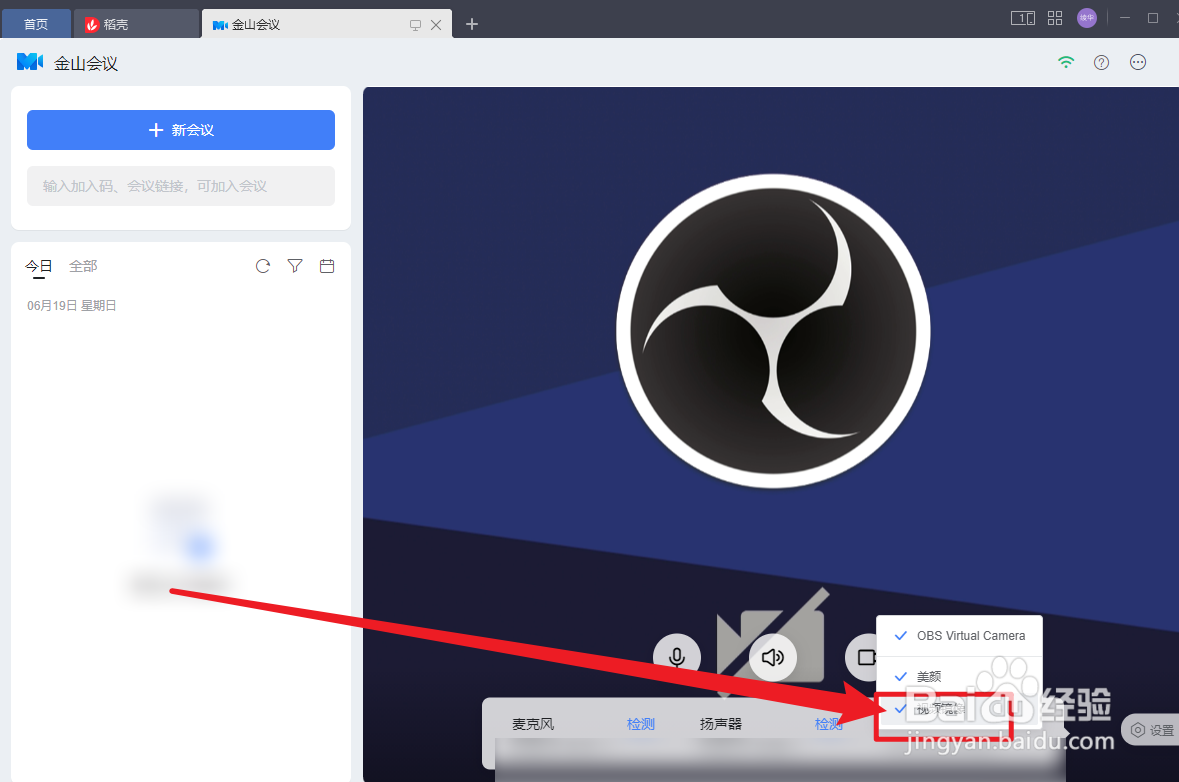1179x782 pixels.
Task: Open the calendar icon in meeting list
Action: click(327, 266)
